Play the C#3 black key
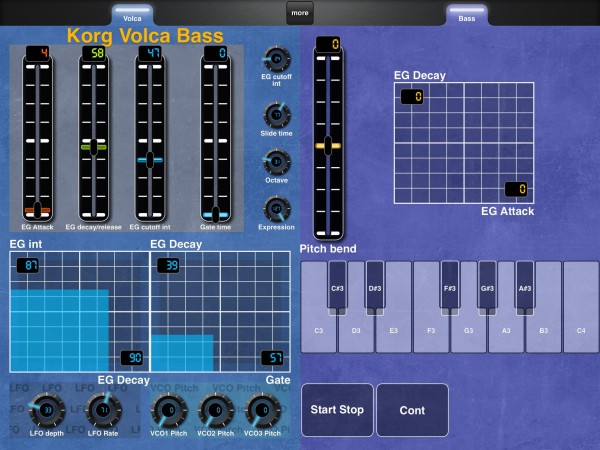The image size is (600, 450). pos(337,286)
